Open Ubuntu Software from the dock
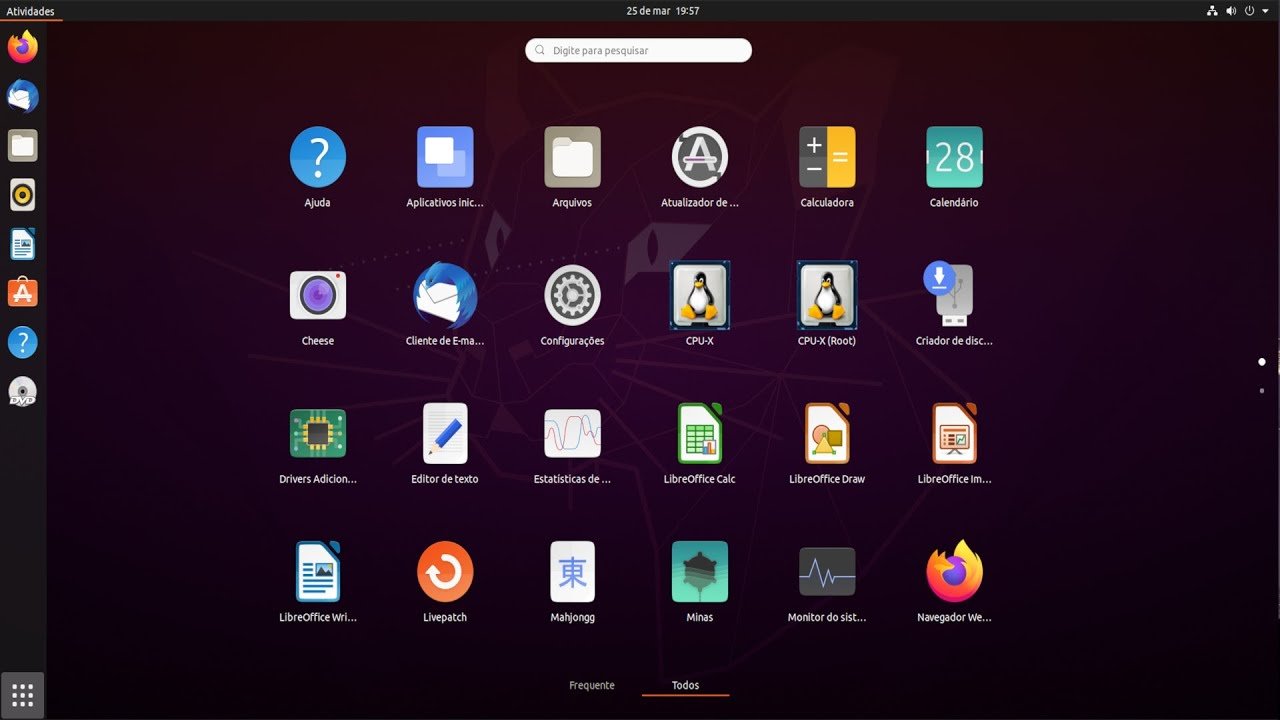Image resolution: width=1280 pixels, height=720 pixels. (x=23, y=293)
